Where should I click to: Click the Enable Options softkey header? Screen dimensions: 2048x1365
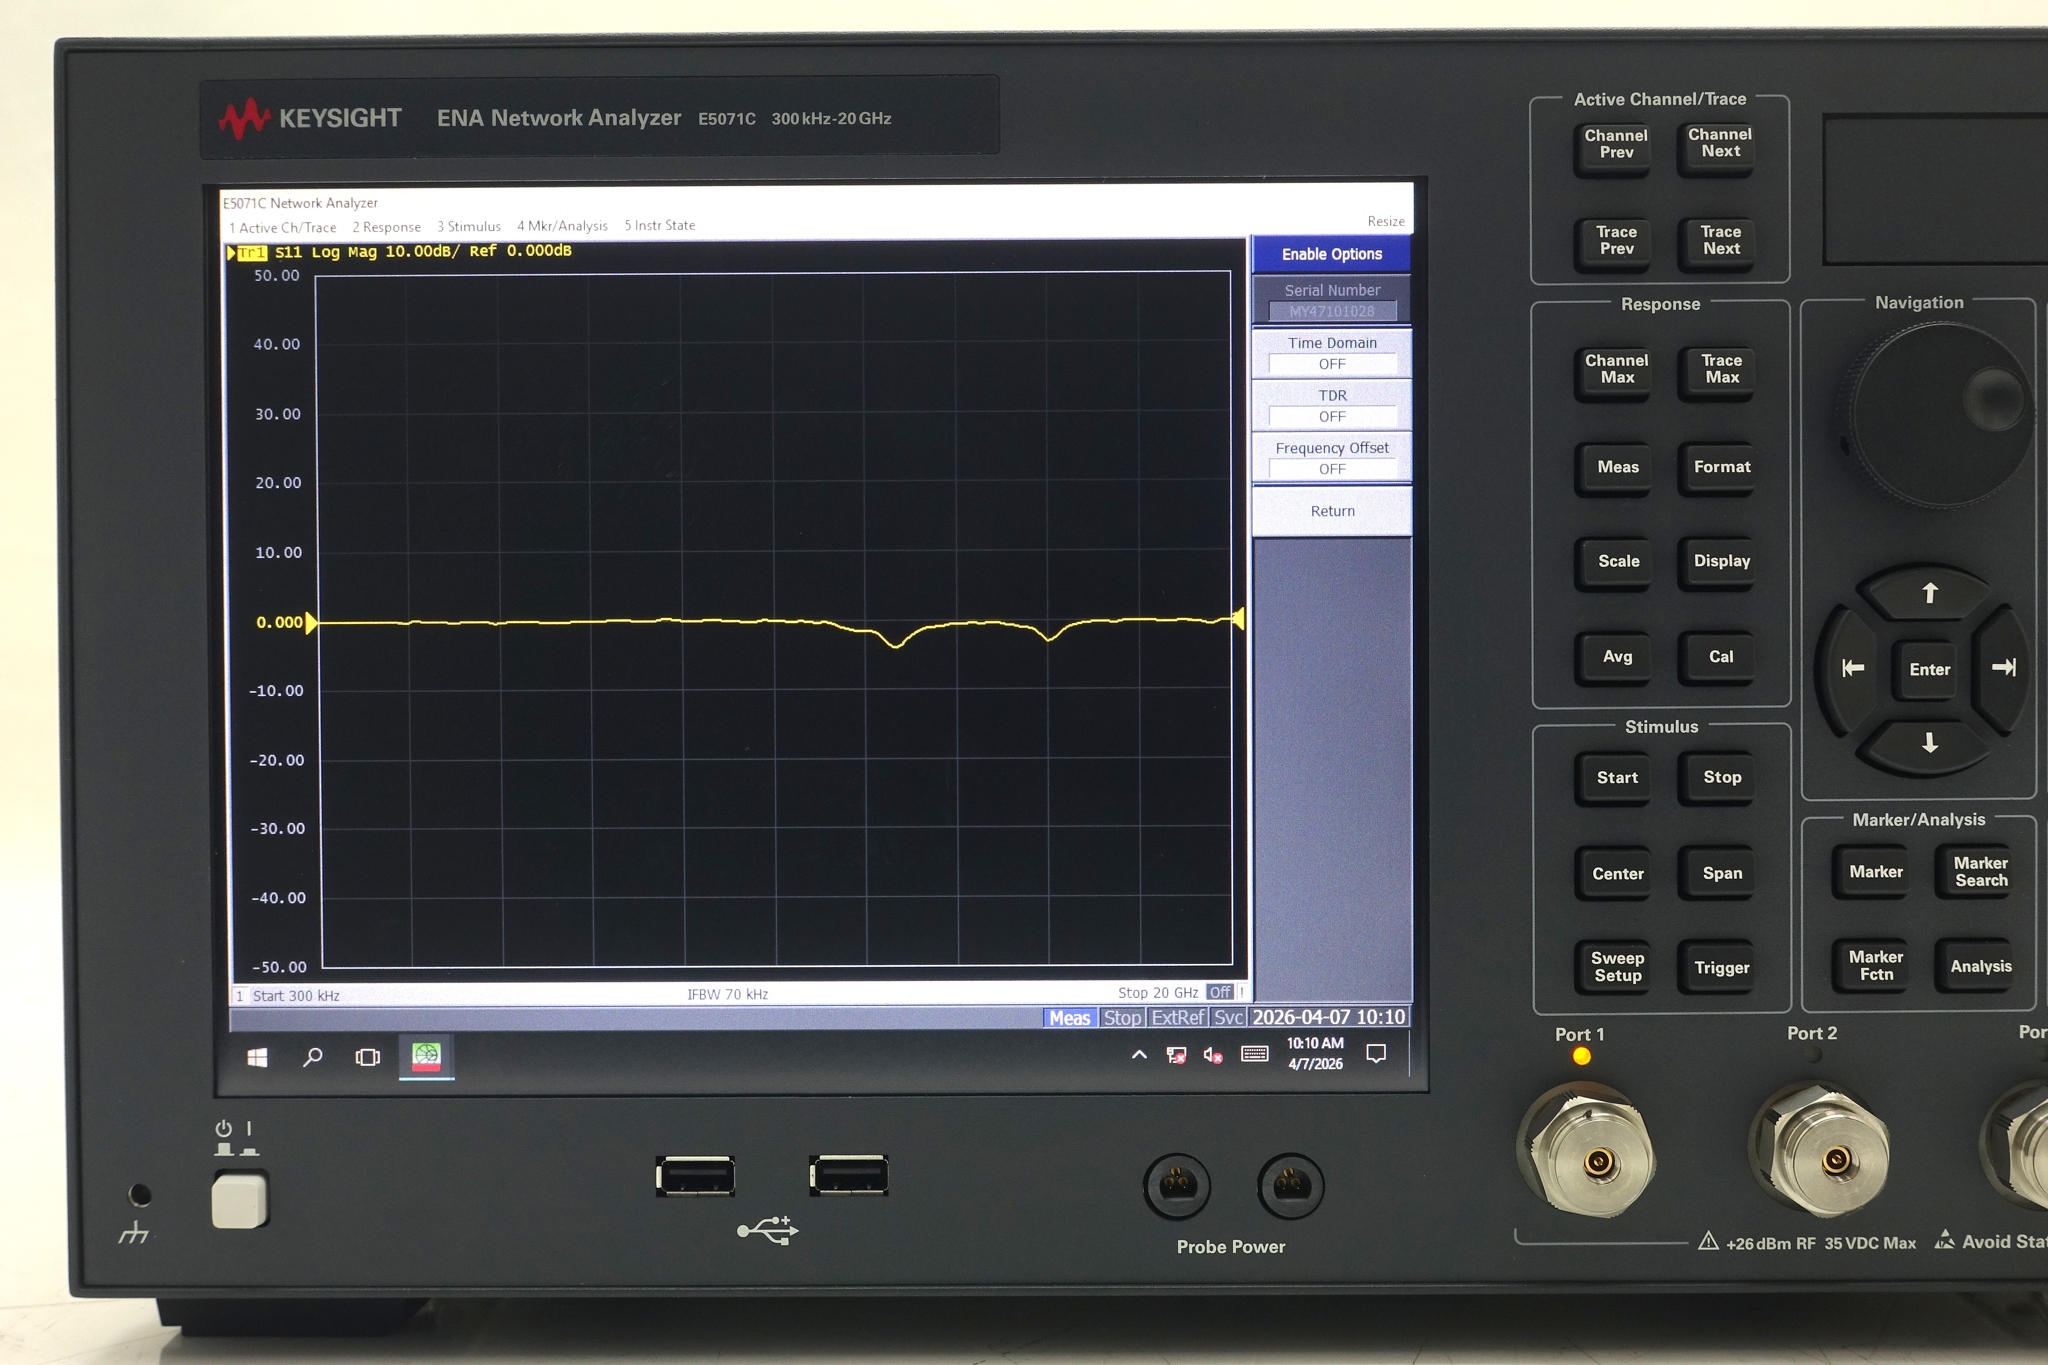(1332, 254)
